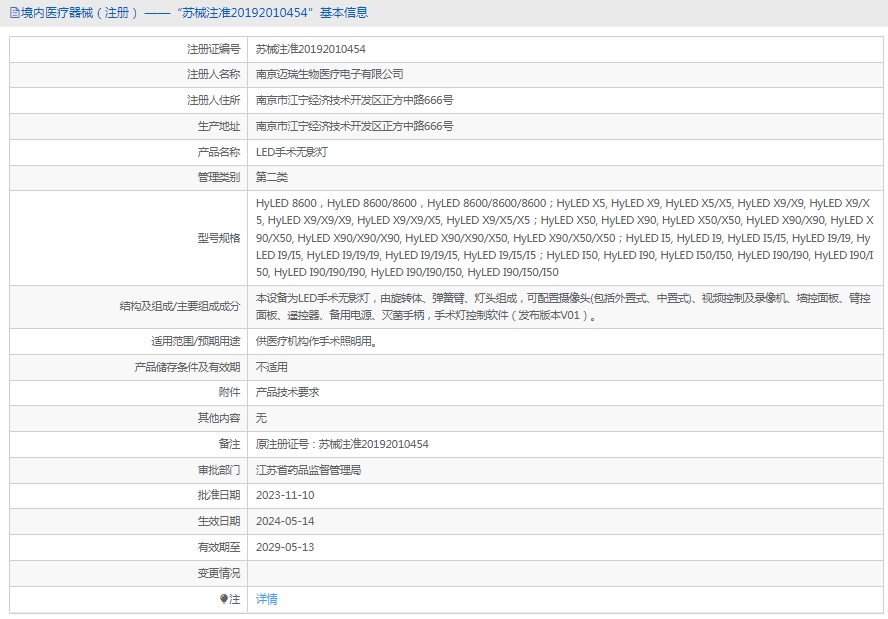Click the 注册证编号 label cell
The image size is (888, 619).
pos(214,49)
